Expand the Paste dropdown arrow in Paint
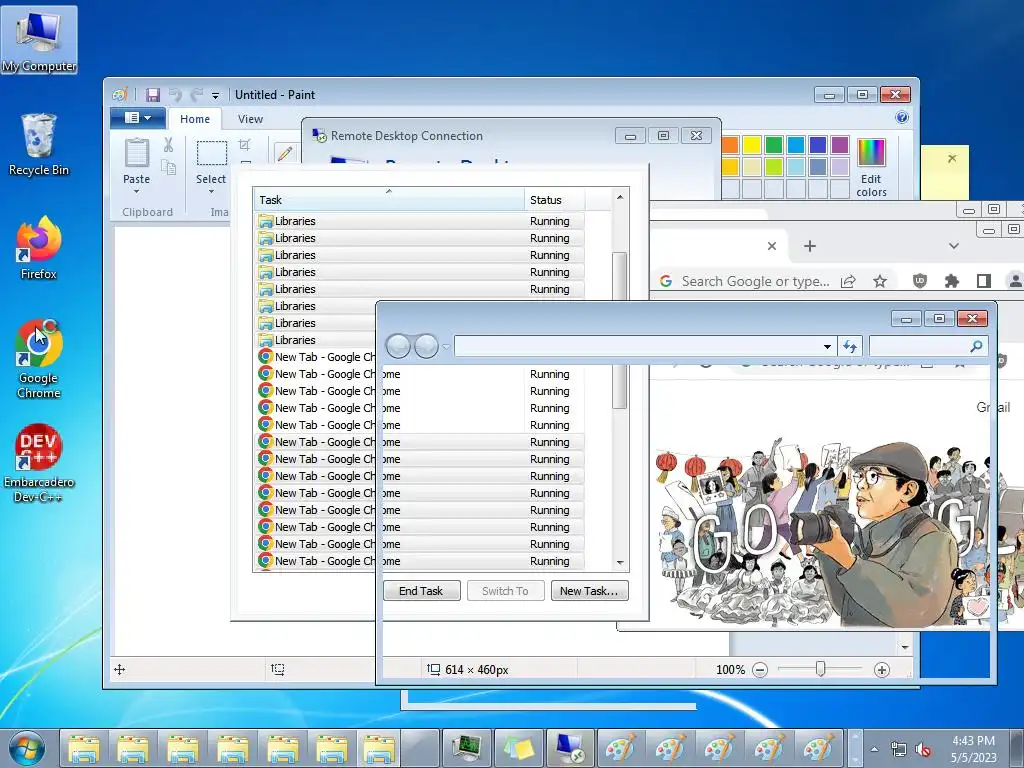 [136, 191]
